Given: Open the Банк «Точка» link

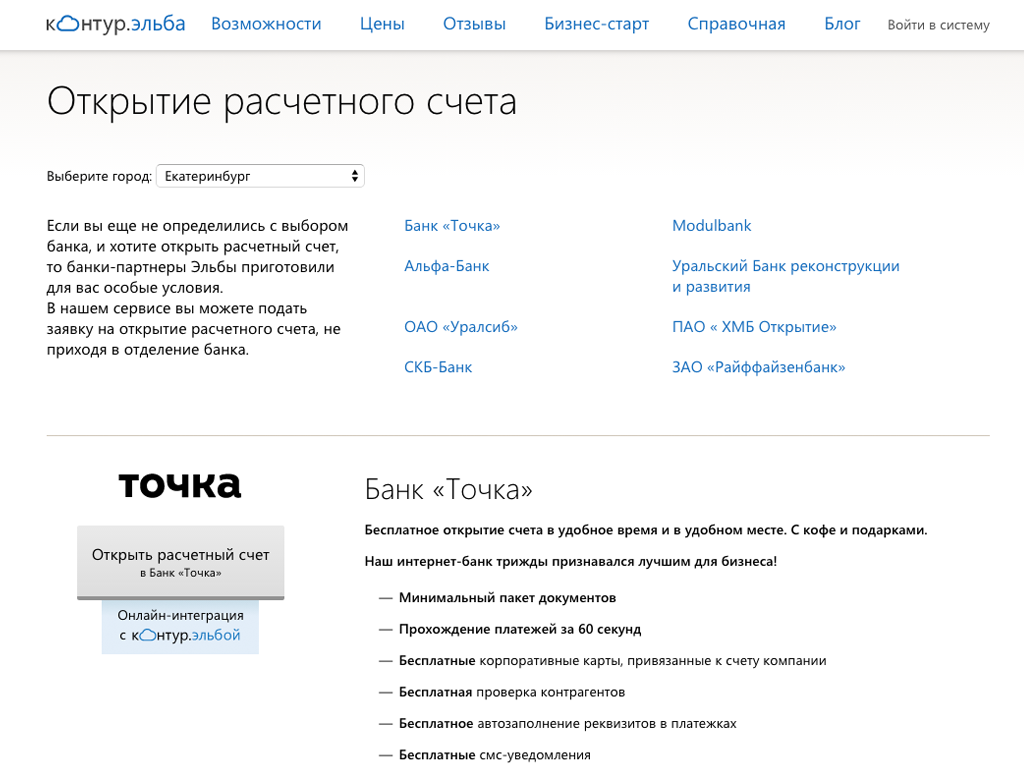Looking at the screenshot, I should [x=452, y=225].
